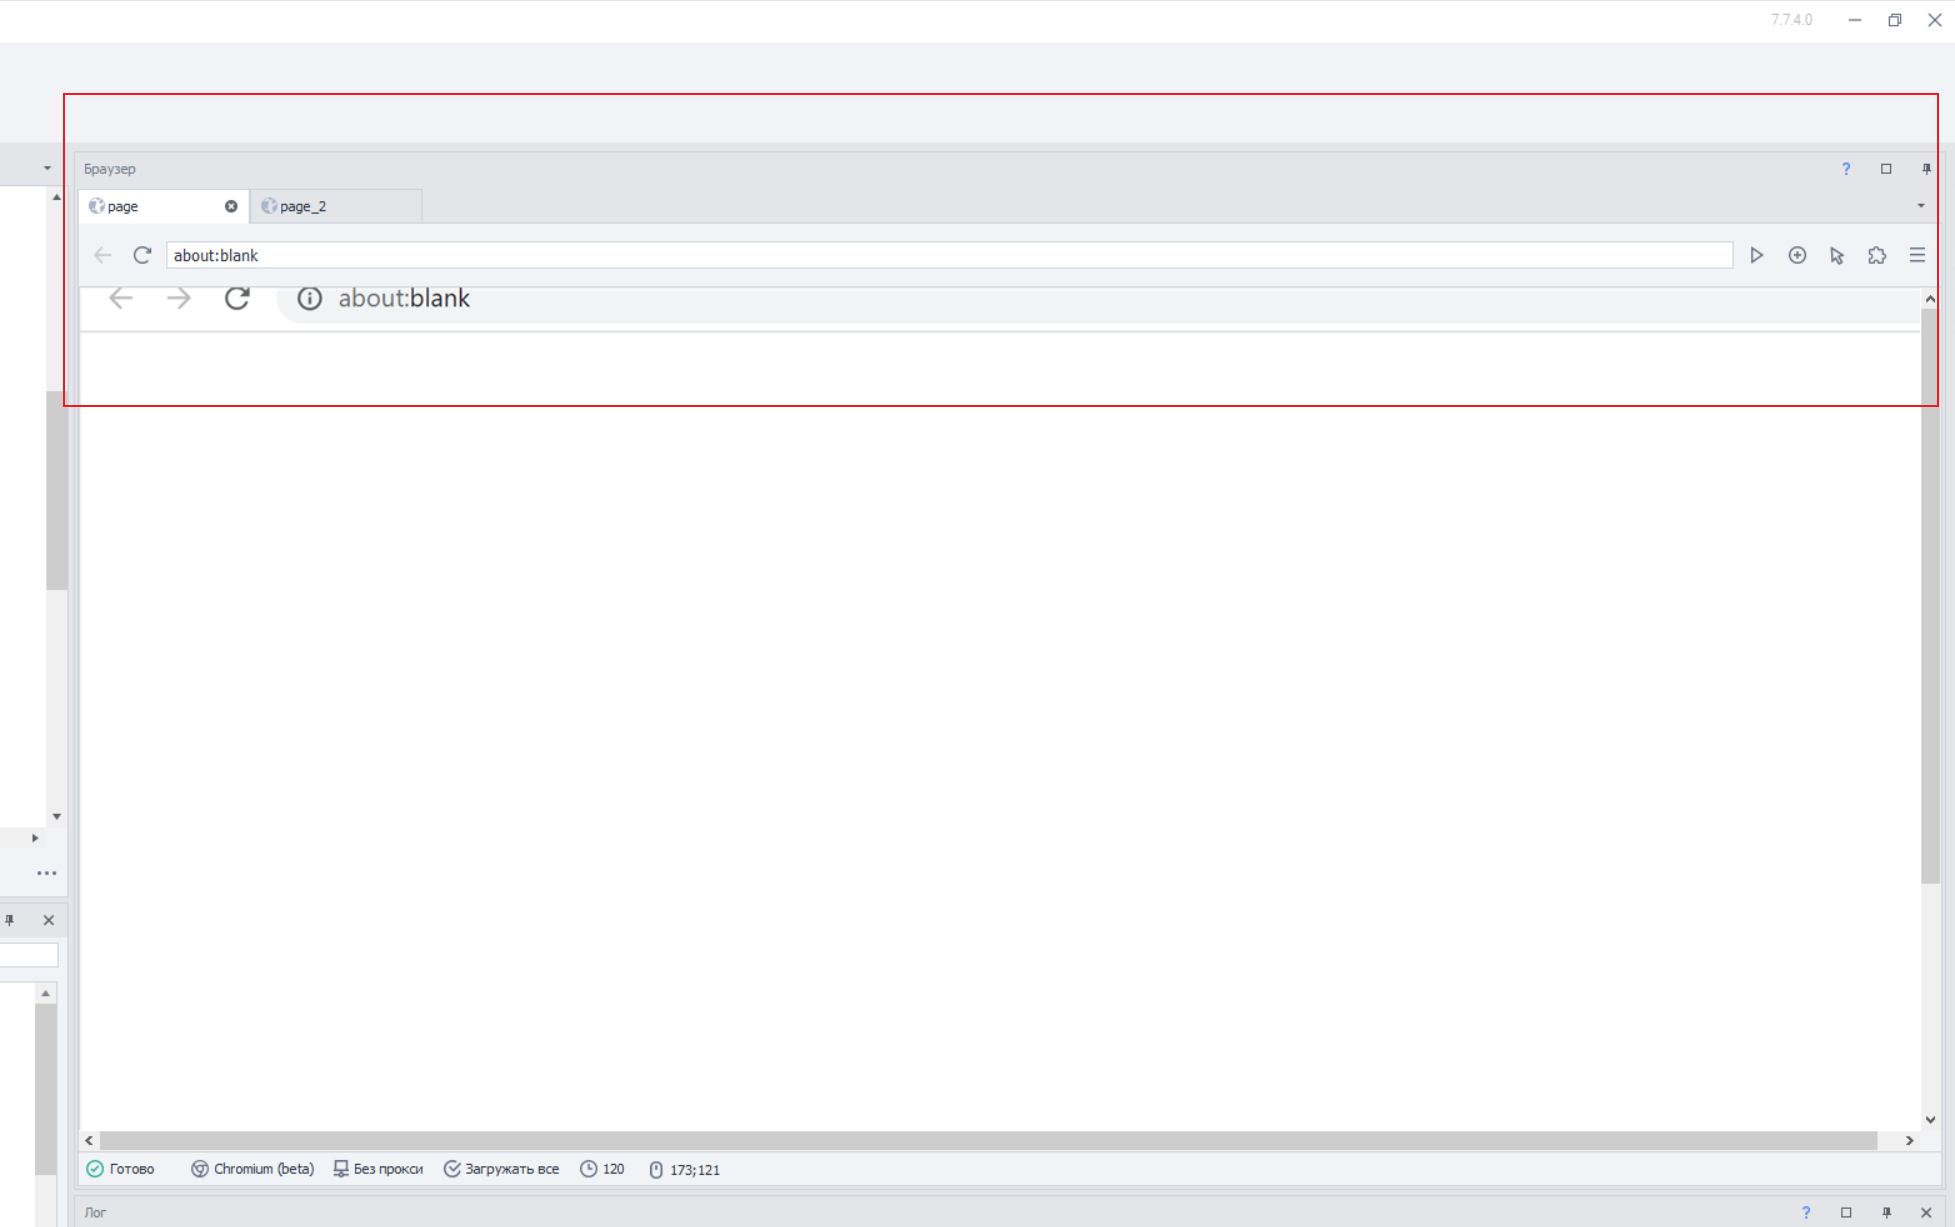Open the extensions puzzle-piece icon

(1877, 255)
